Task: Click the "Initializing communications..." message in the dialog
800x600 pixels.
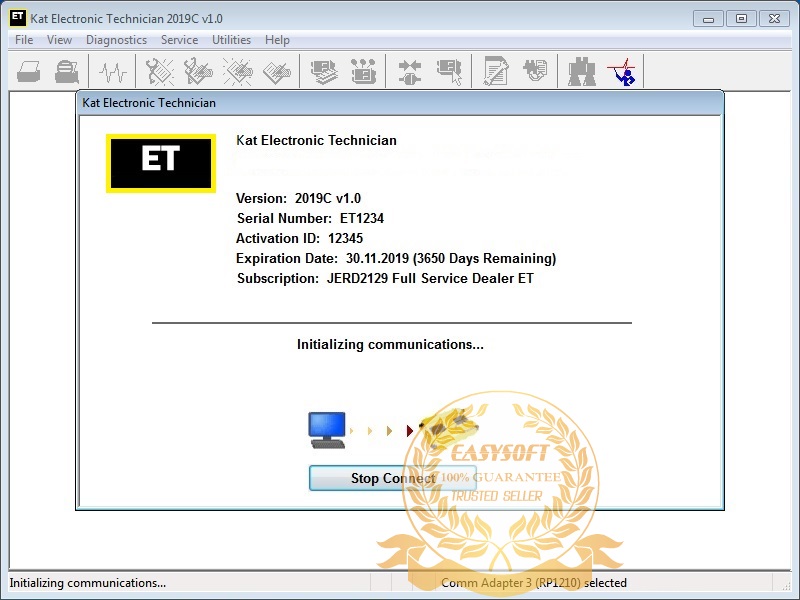Action: pos(390,344)
